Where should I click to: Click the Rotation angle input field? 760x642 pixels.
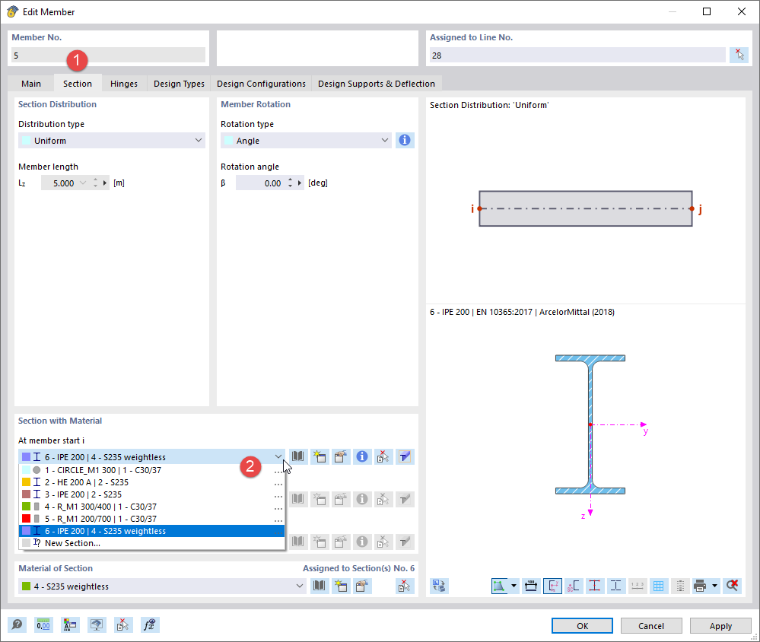pos(261,183)
